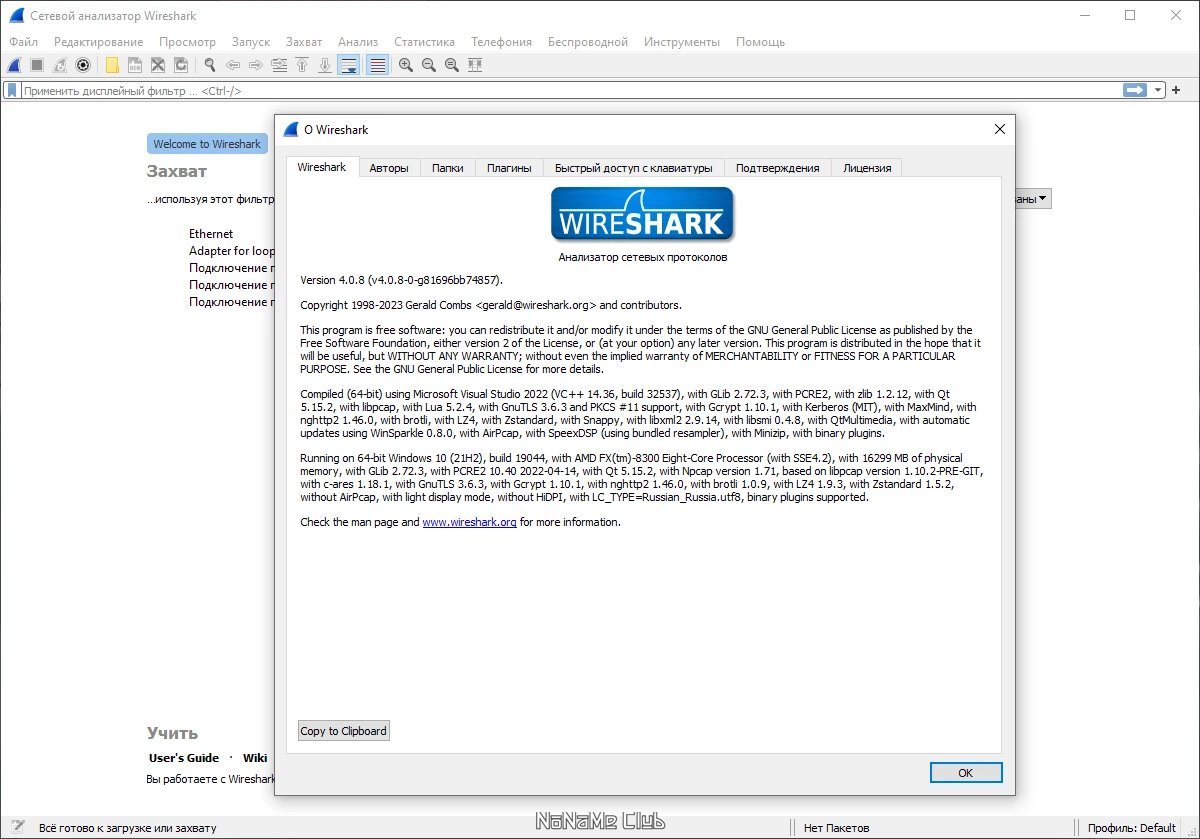Save the capture file icon

tap(135, 65)
